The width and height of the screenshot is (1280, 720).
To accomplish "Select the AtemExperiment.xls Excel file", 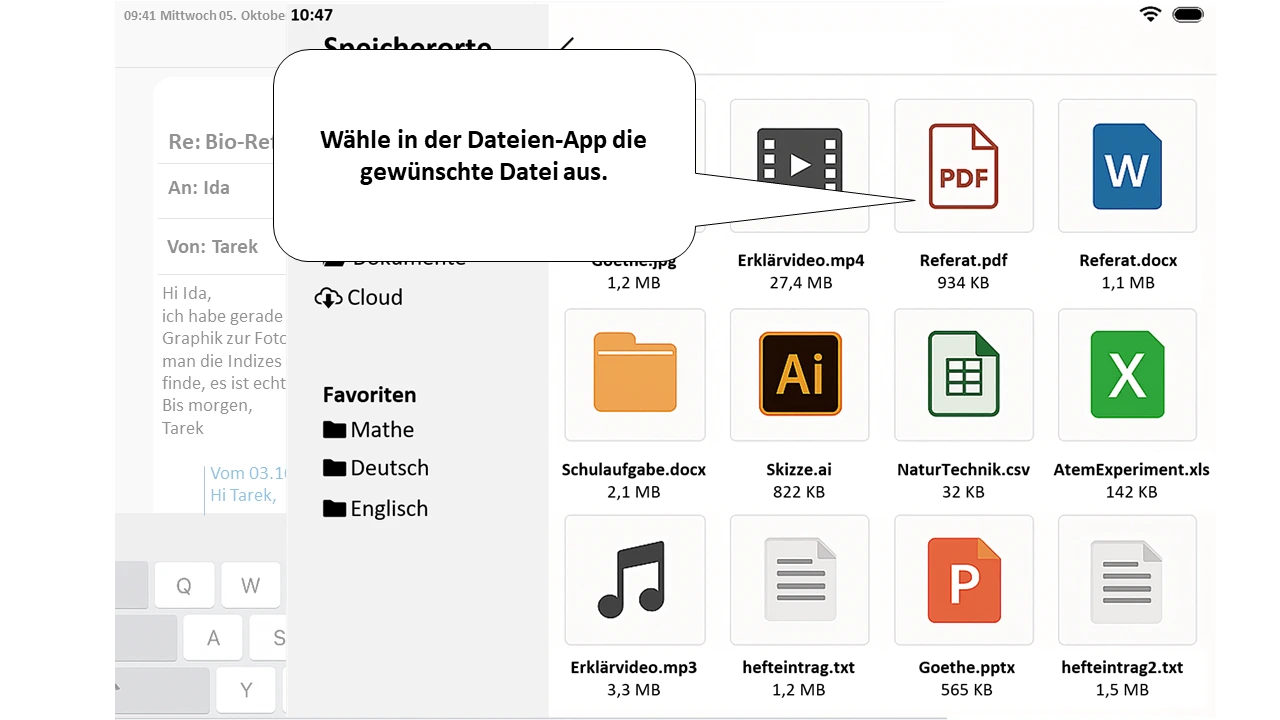I will (1127, 374).
